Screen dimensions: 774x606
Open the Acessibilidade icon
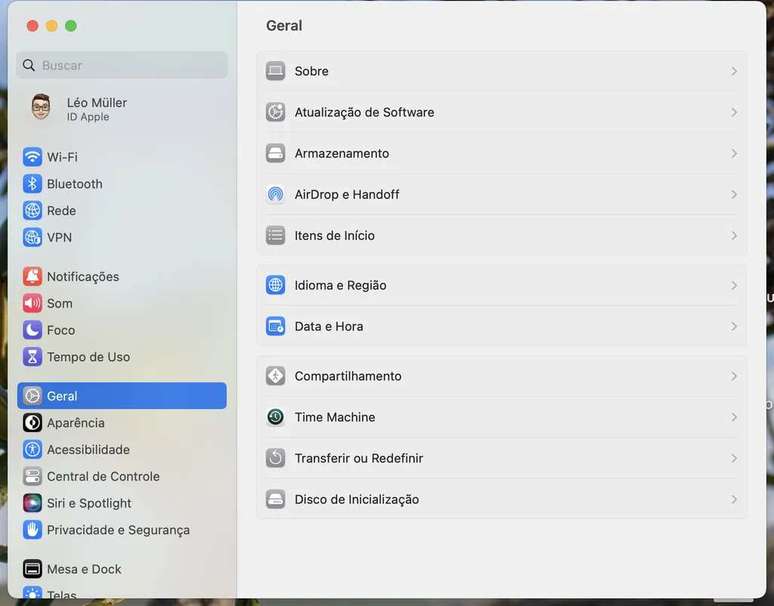[x=33, y=450]
